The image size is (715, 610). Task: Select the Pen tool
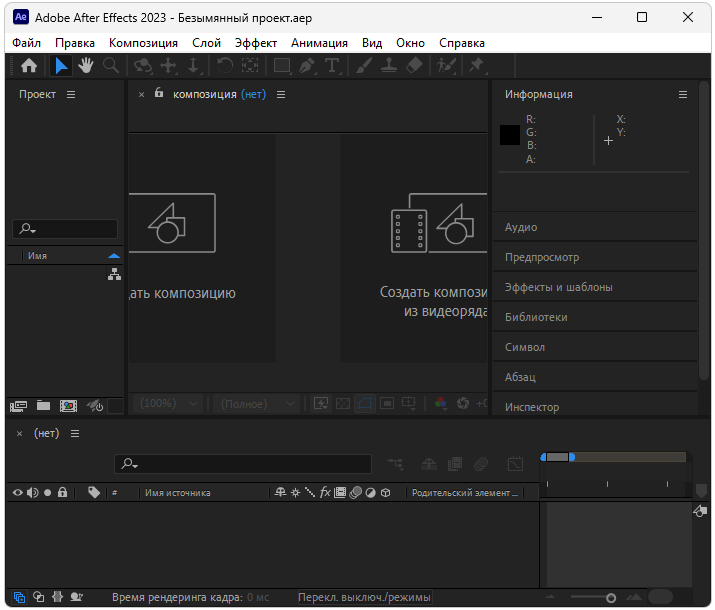307,66
